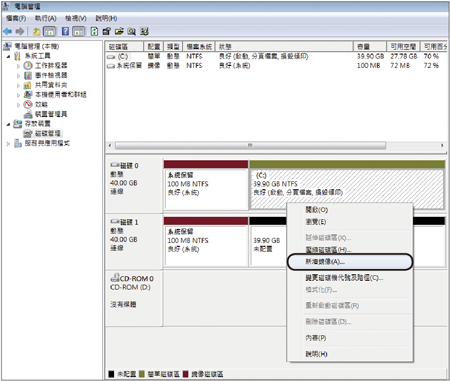Click the olive green bar above (C:) volume
The image size is (450, 381).
[x=347, y=164]
